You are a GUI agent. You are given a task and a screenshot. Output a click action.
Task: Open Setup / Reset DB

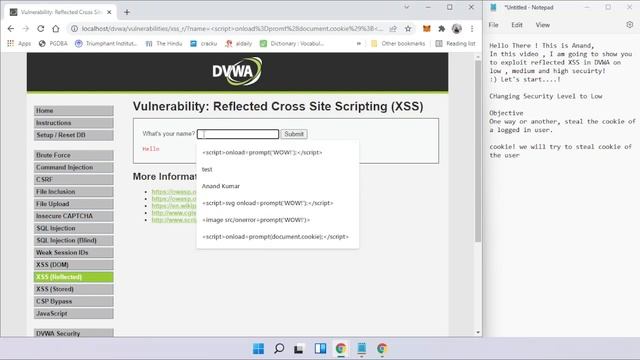pyautogui.click(x=73, y=135)
